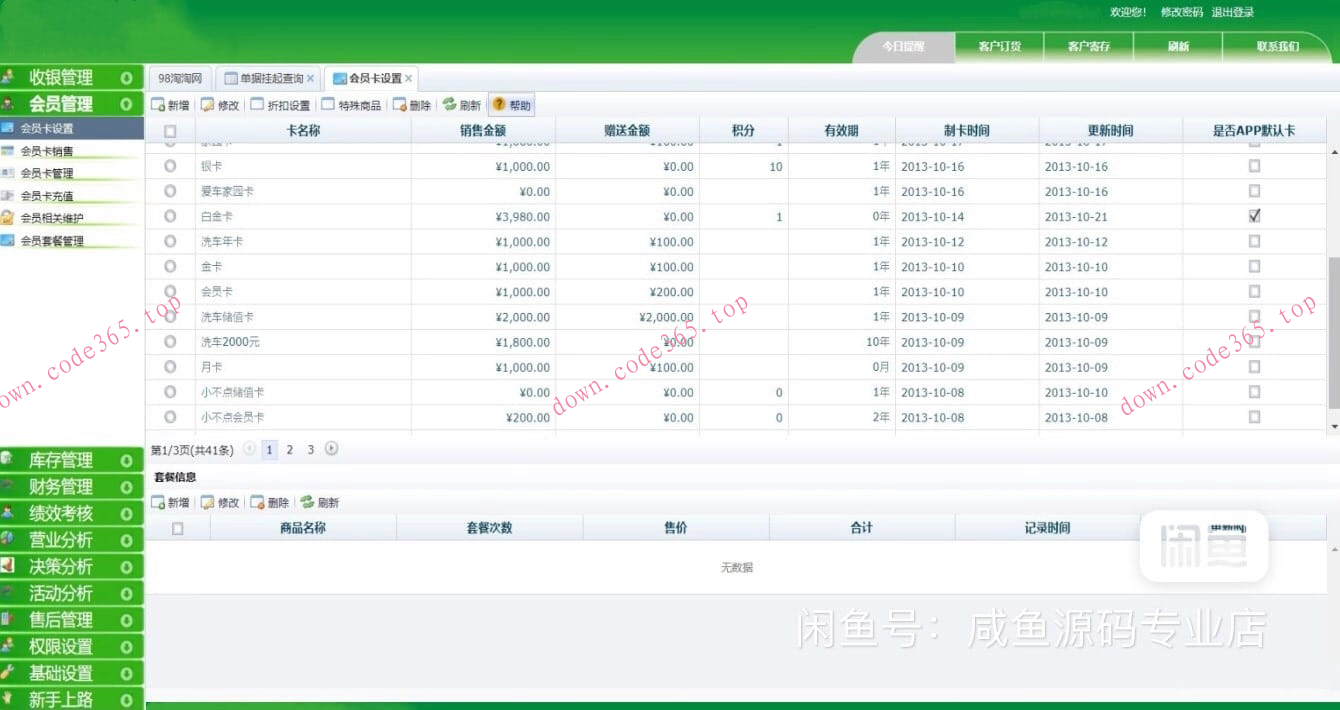This screenshot has width=1340, height=710.
Task: Select the radio button for 银卡
Action: tap(168, 166)
